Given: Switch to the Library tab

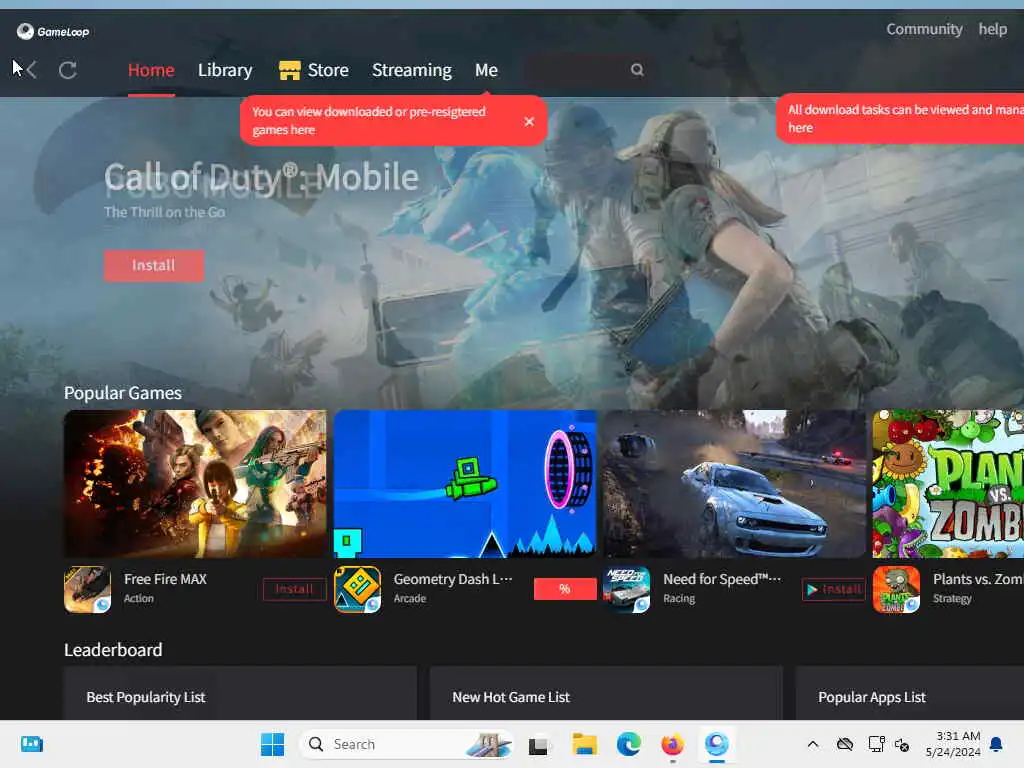Looking at the screenshot, I should 225,70.
